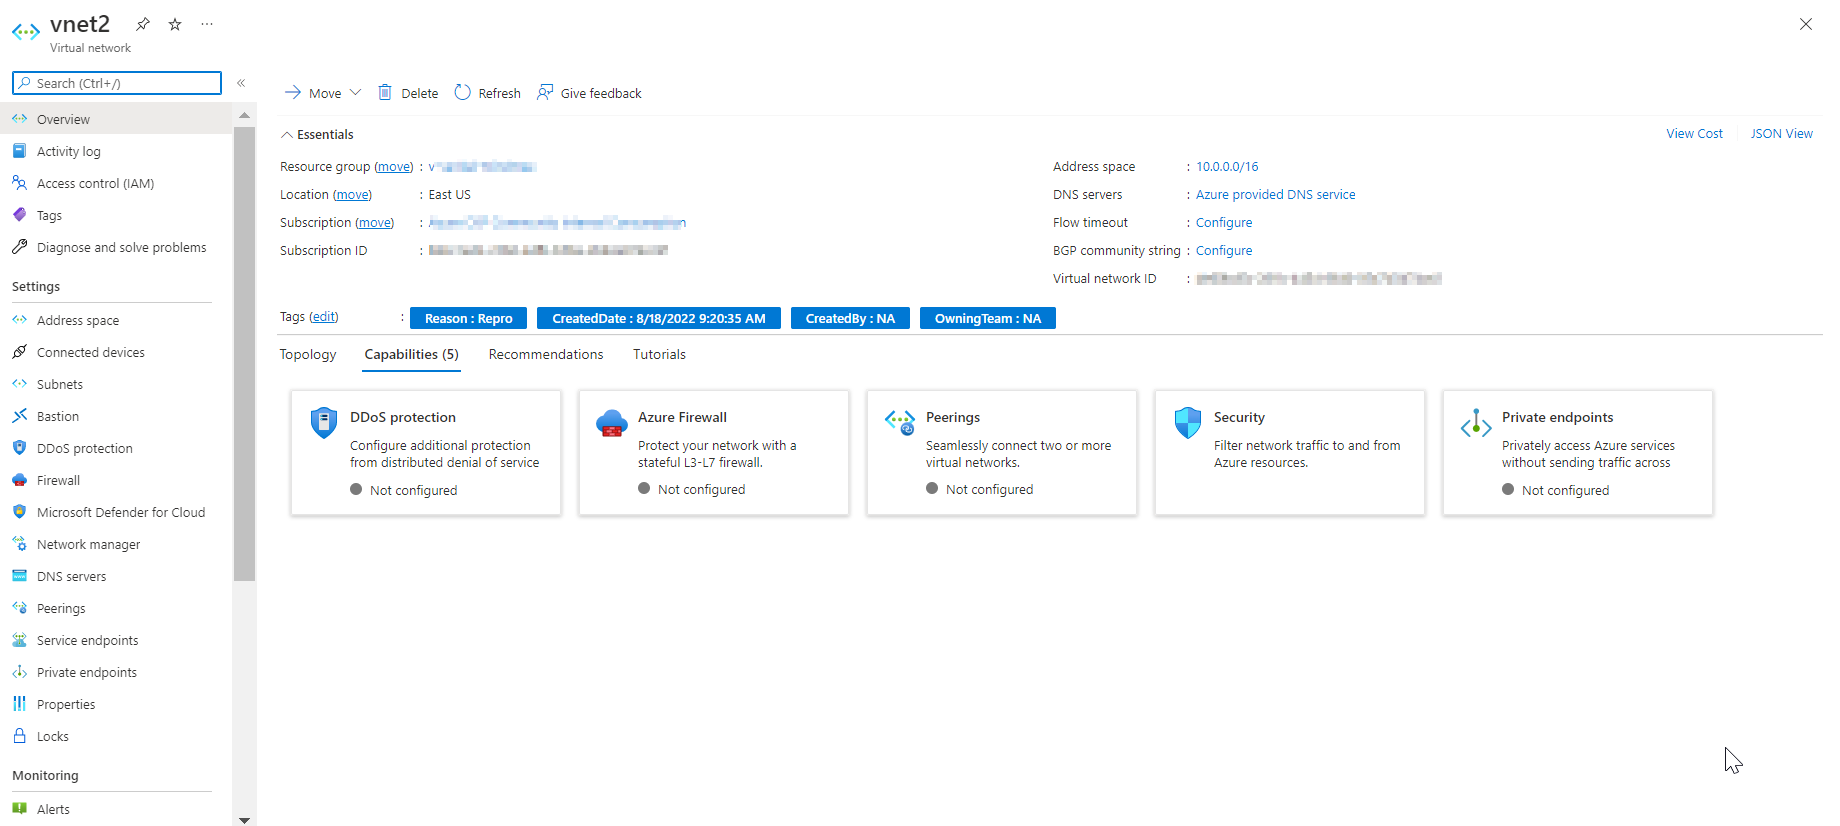Click the Give feedback icon
The width and height of the screenshot is (1840, 826).
(x=545, y=93)
